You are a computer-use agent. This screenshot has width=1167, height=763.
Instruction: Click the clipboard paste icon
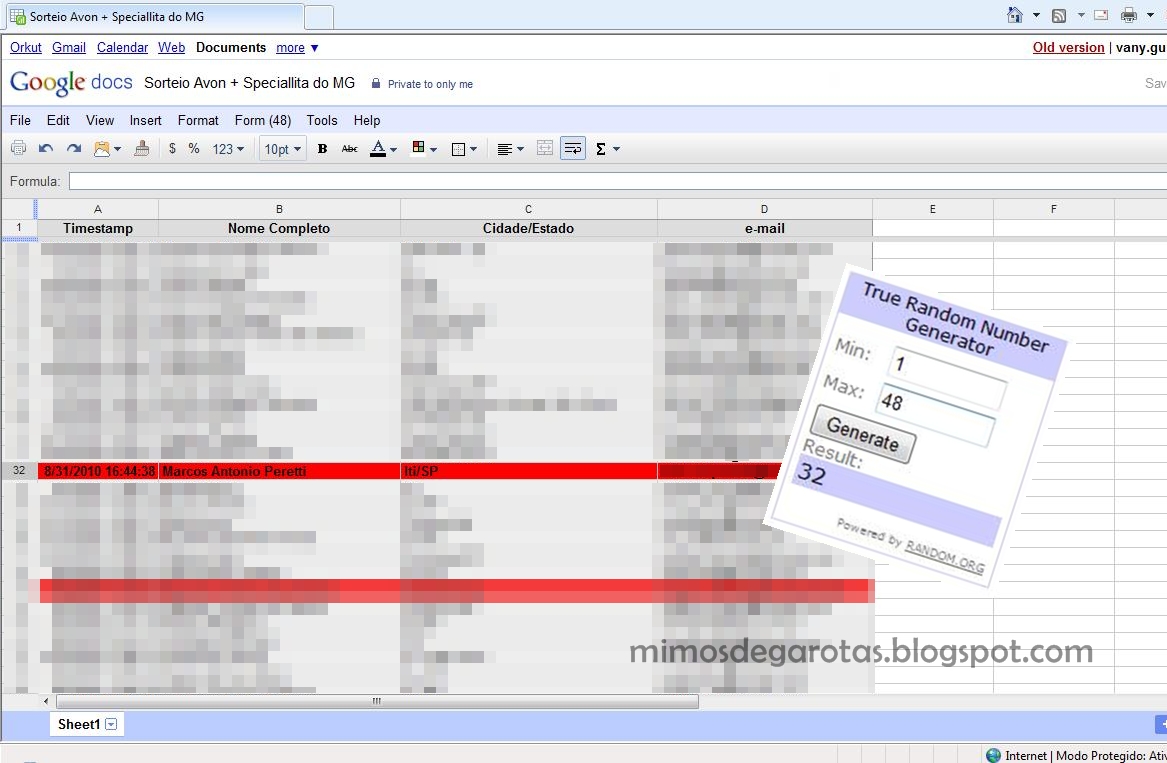[x=102, y=149]
